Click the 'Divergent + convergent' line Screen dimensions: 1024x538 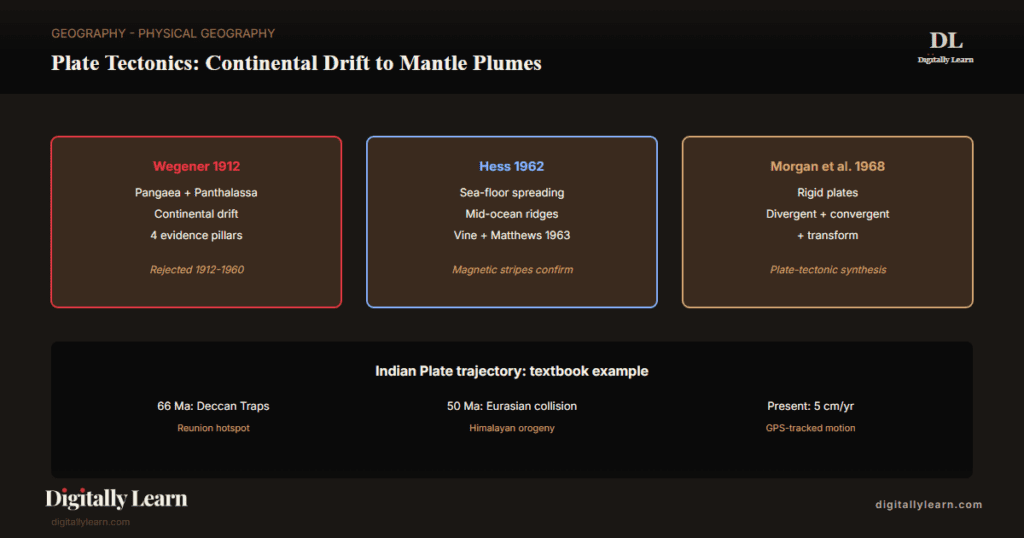827,214
